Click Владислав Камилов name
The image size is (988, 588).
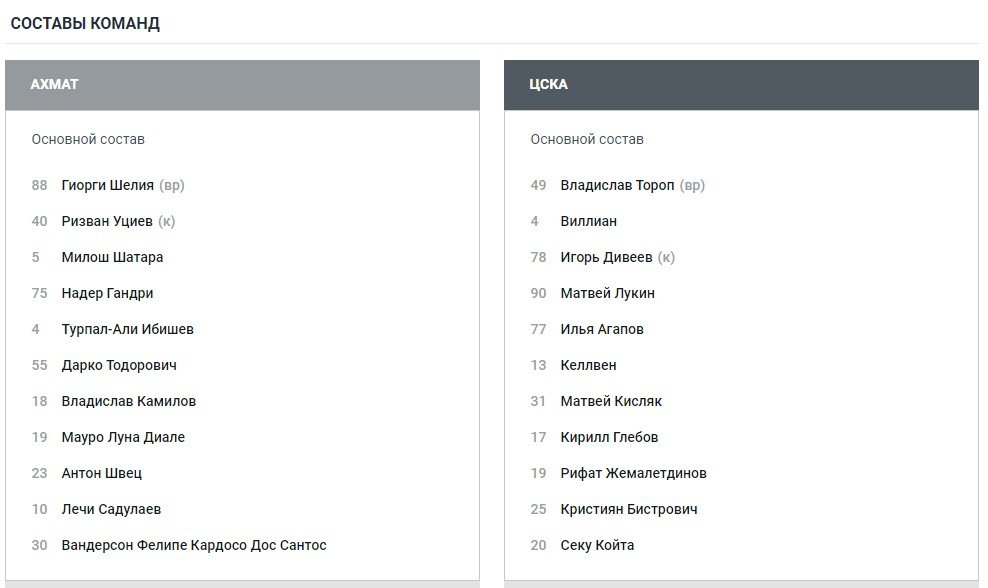pyautogui.click(x=128, y=401)
